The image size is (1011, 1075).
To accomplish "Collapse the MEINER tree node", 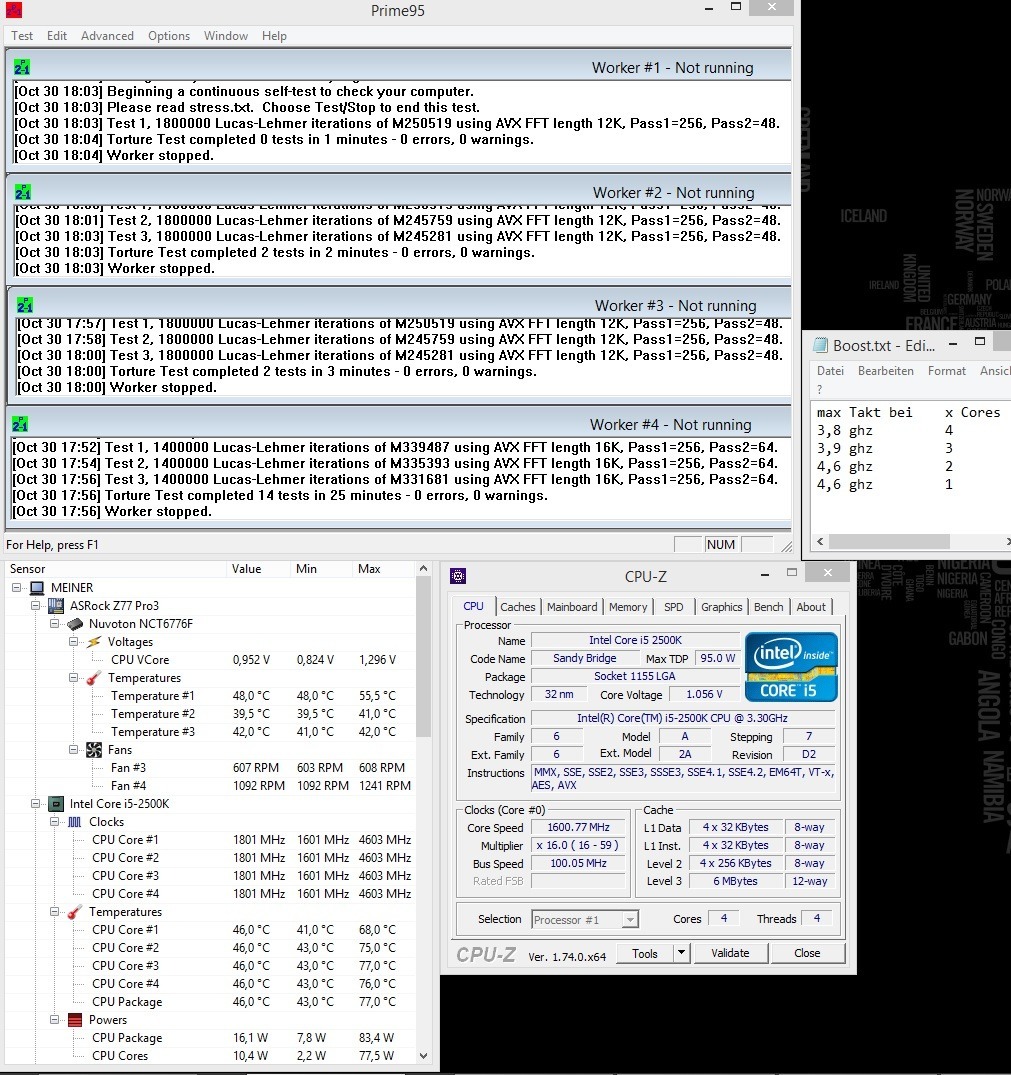I will tap(16, 588).
